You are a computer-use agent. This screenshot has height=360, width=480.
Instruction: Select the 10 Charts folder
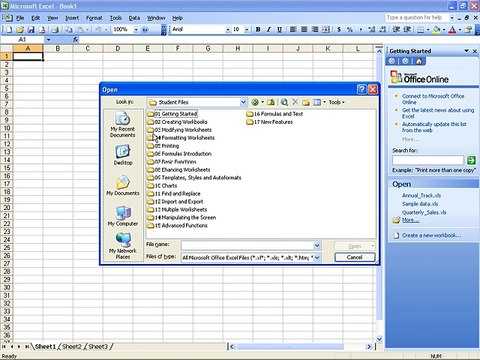(162, 186)
